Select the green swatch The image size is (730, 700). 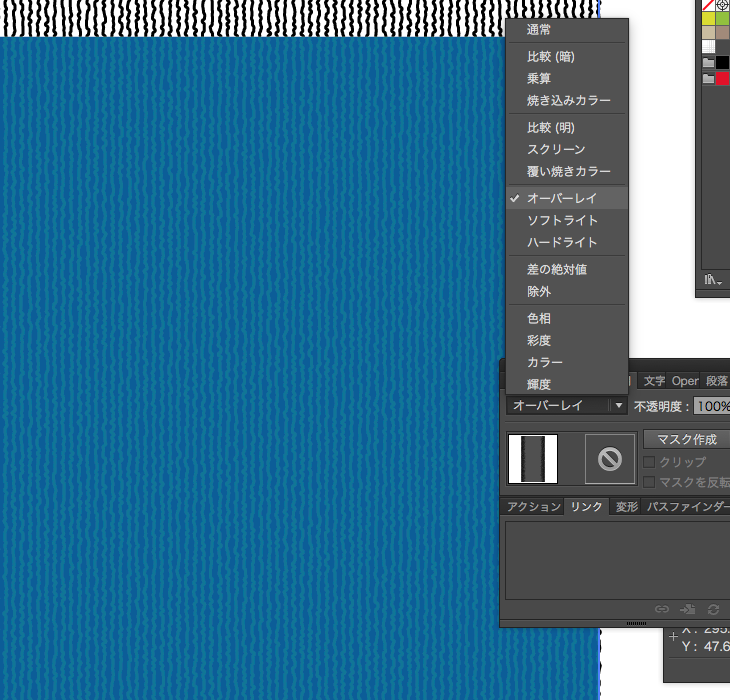723,19
